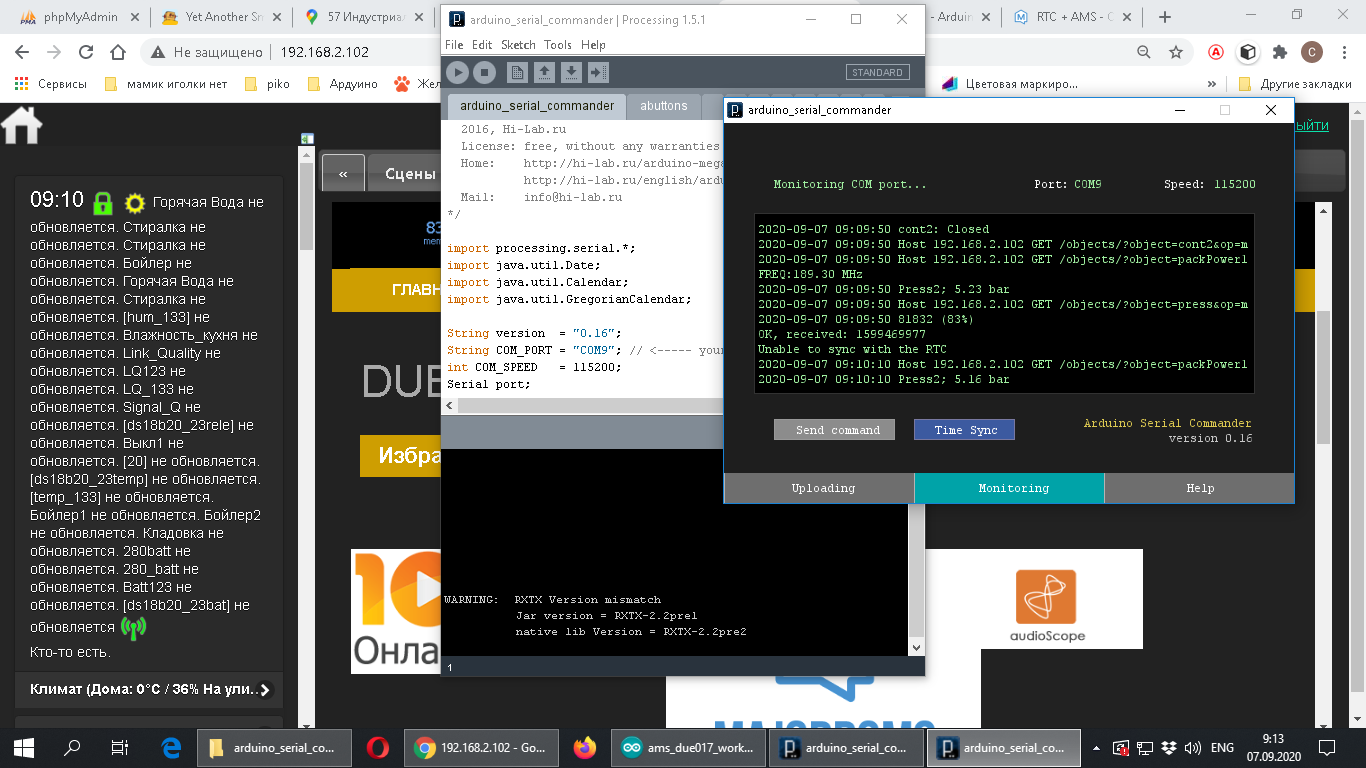The width and height of the screenshot is (1366, 768).
Task: Expand the Климат section chevron
Action: (x=264, y=690)
